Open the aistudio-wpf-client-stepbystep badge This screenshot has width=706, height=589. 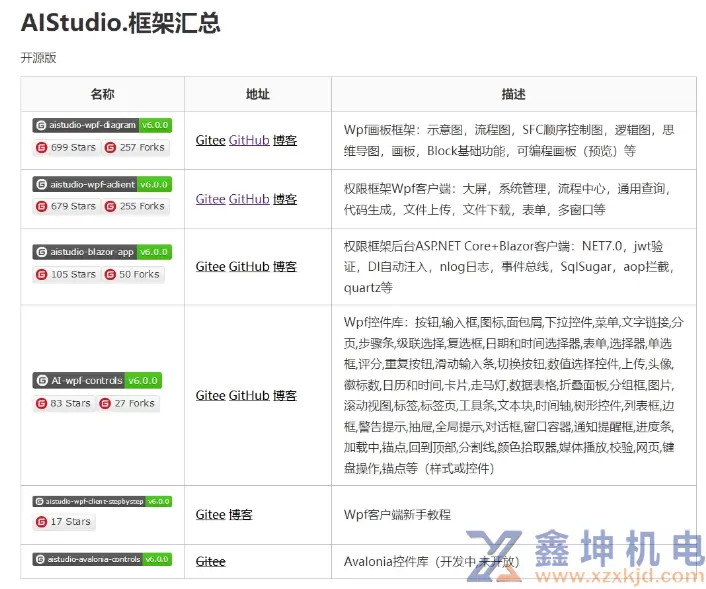(x=102, y=501)
